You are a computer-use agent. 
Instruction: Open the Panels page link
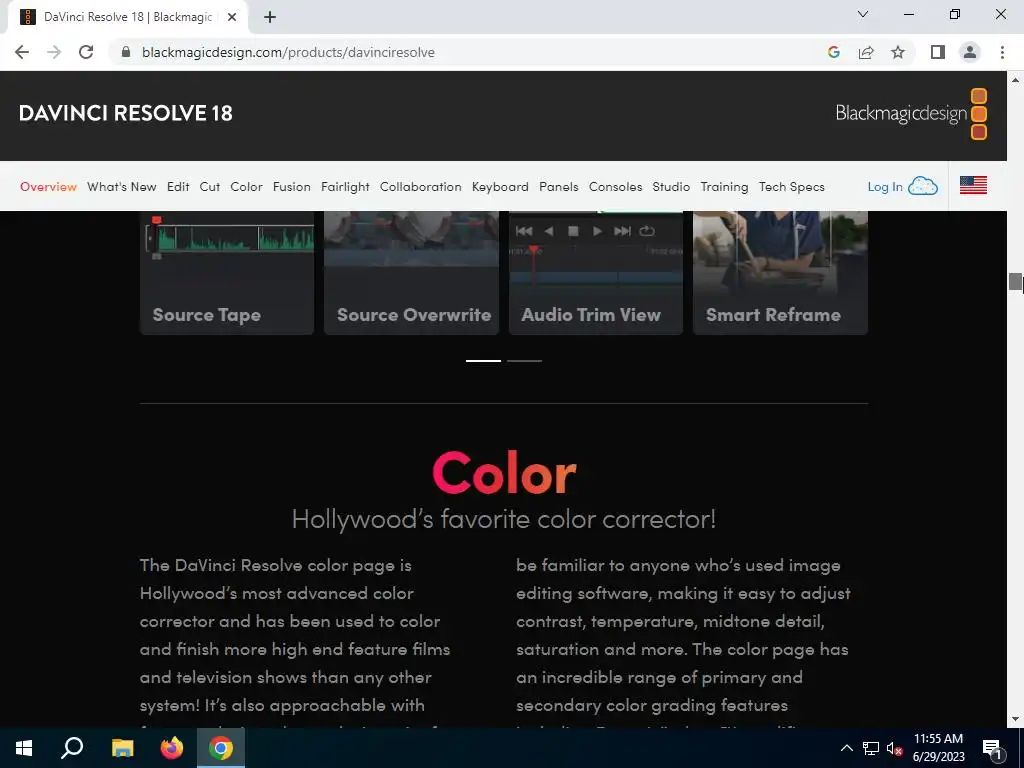point(558,187)
